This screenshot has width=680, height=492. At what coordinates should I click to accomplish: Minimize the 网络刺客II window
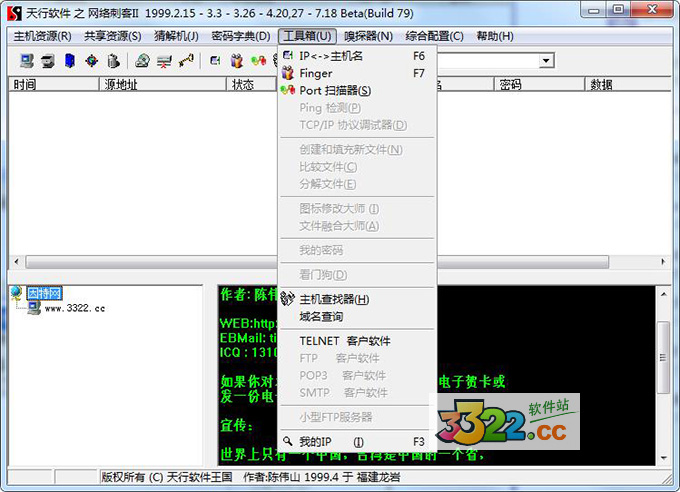point(594,10)
